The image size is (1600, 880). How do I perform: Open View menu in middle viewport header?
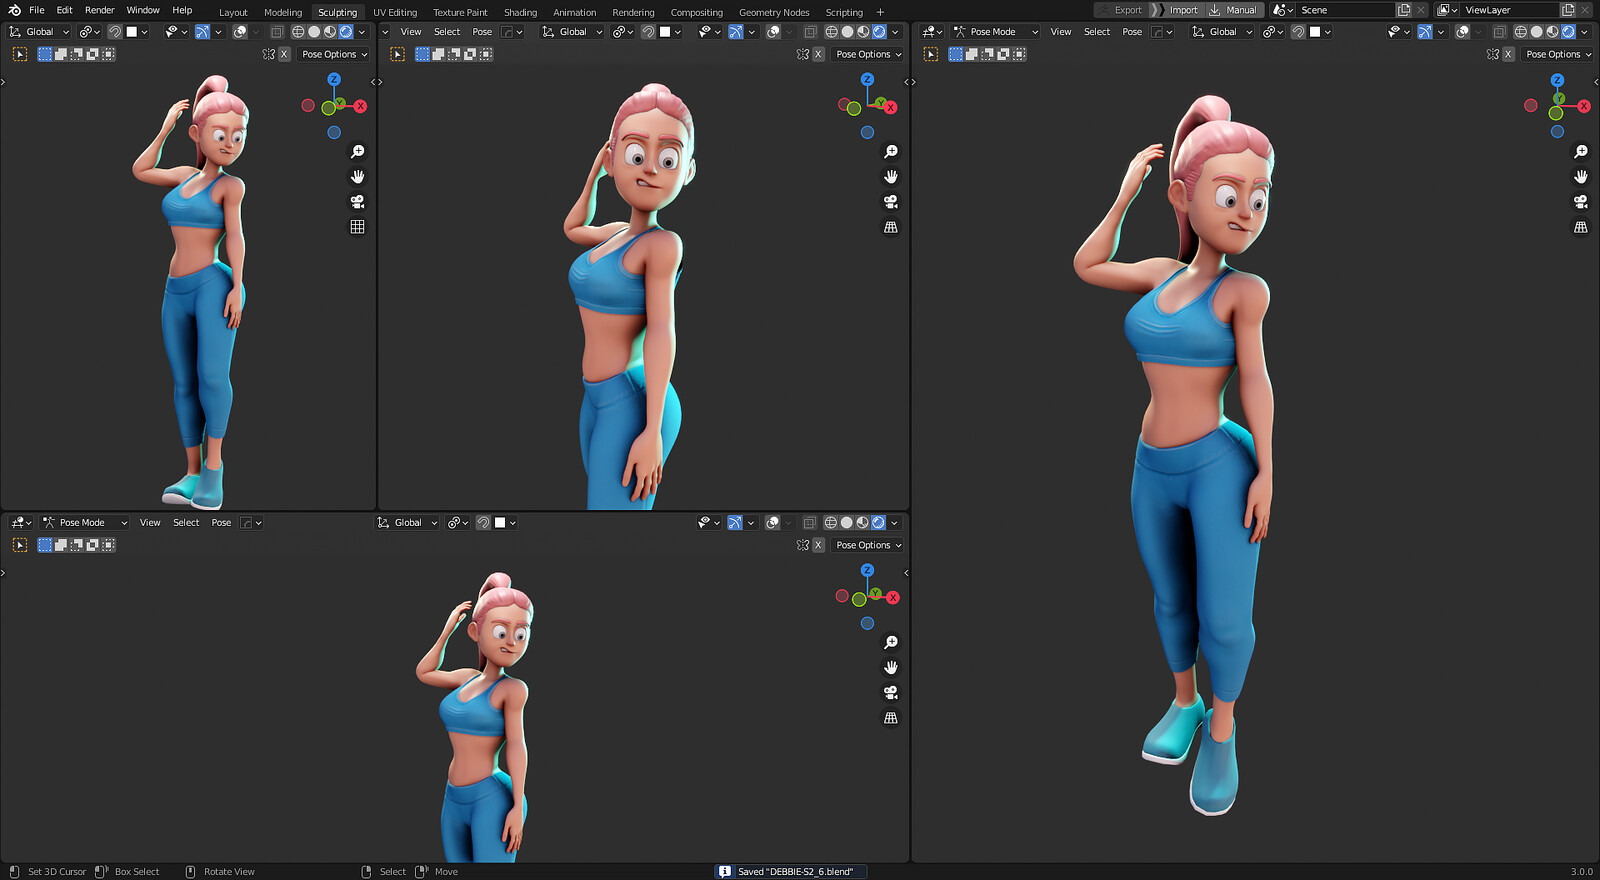[x=411, y=32]
